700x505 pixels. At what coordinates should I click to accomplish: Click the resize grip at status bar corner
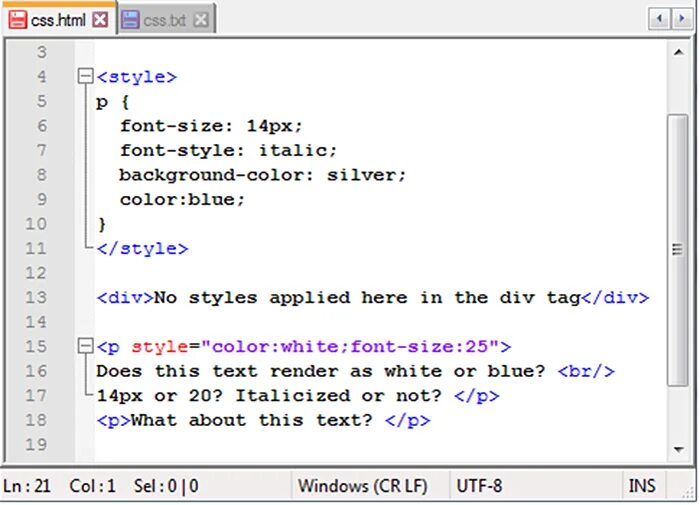coord(690,492)
